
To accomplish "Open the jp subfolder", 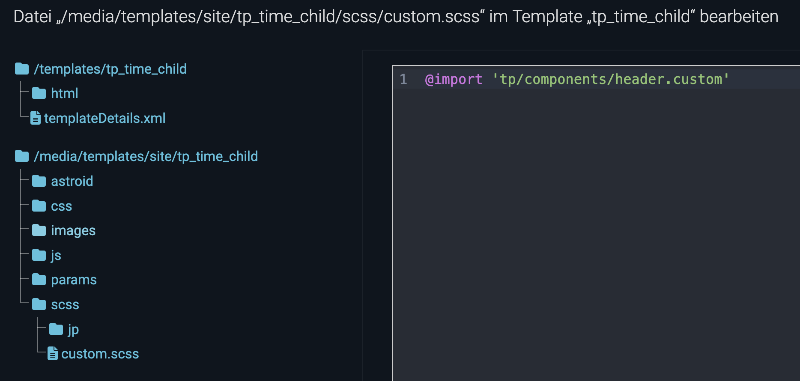I will tap(64, 329).
